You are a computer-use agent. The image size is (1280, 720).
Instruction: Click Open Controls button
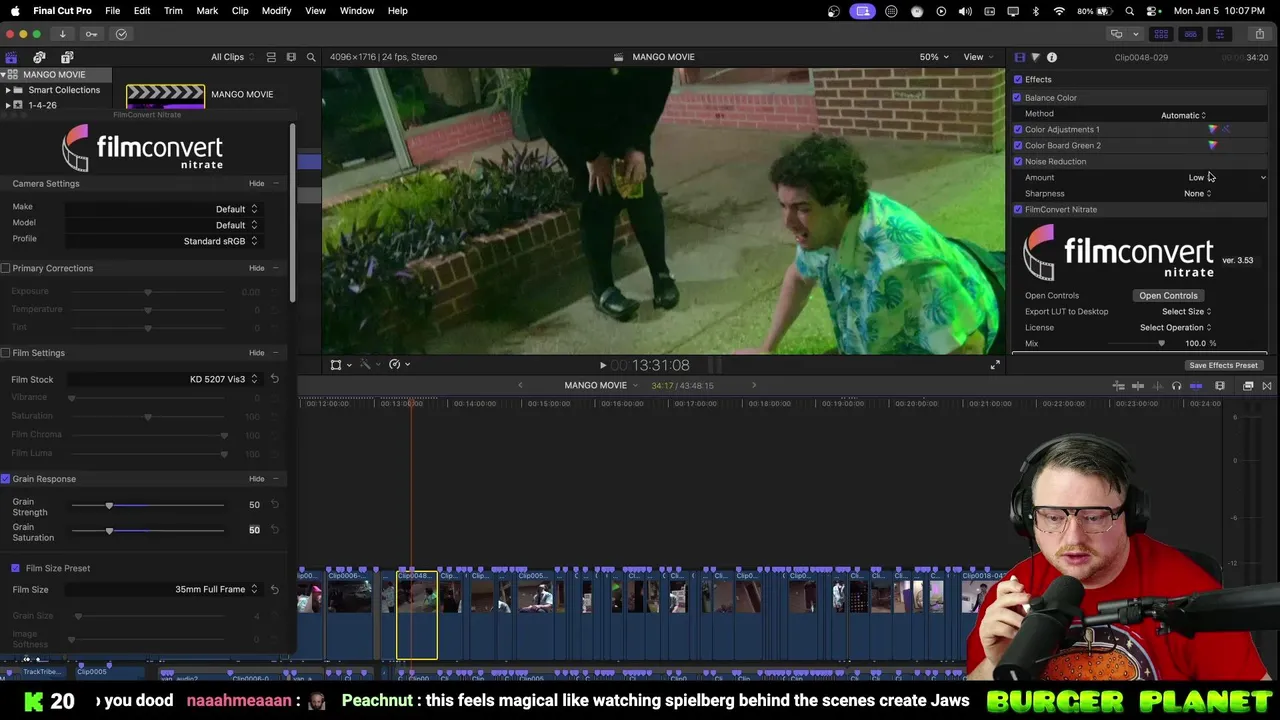click(x=1168, y=296)
